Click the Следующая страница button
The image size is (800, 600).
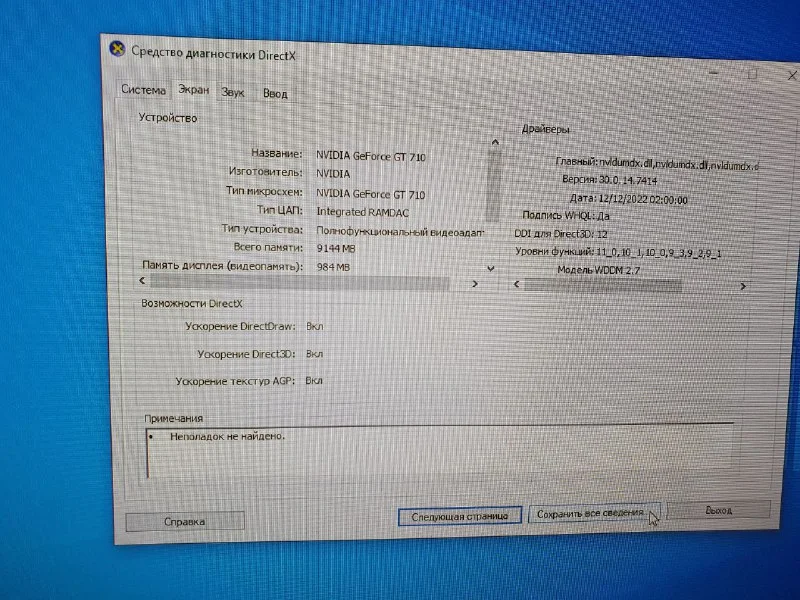tap(459, 516)
